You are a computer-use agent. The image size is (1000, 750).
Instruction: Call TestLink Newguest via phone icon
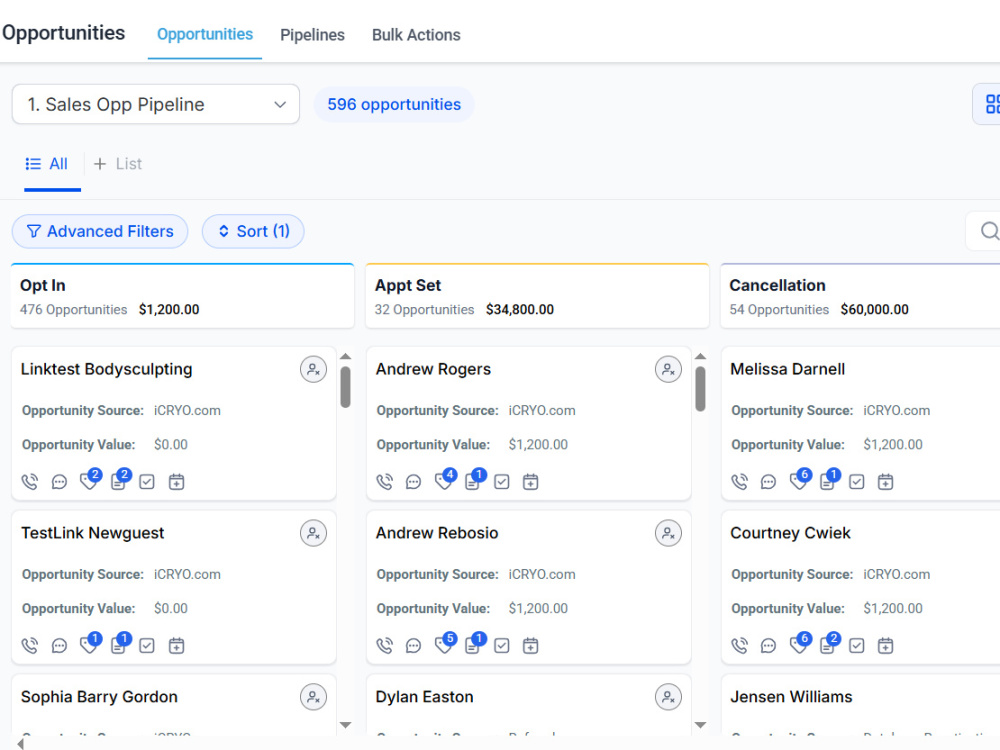point(30,645)
